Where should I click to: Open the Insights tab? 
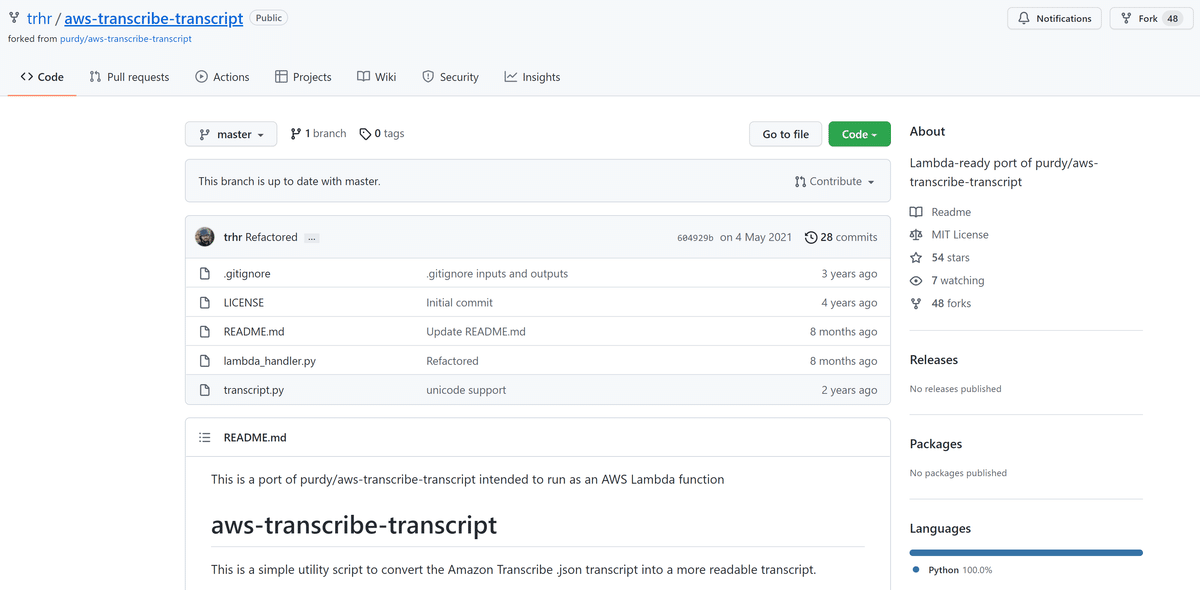(532, 77)
